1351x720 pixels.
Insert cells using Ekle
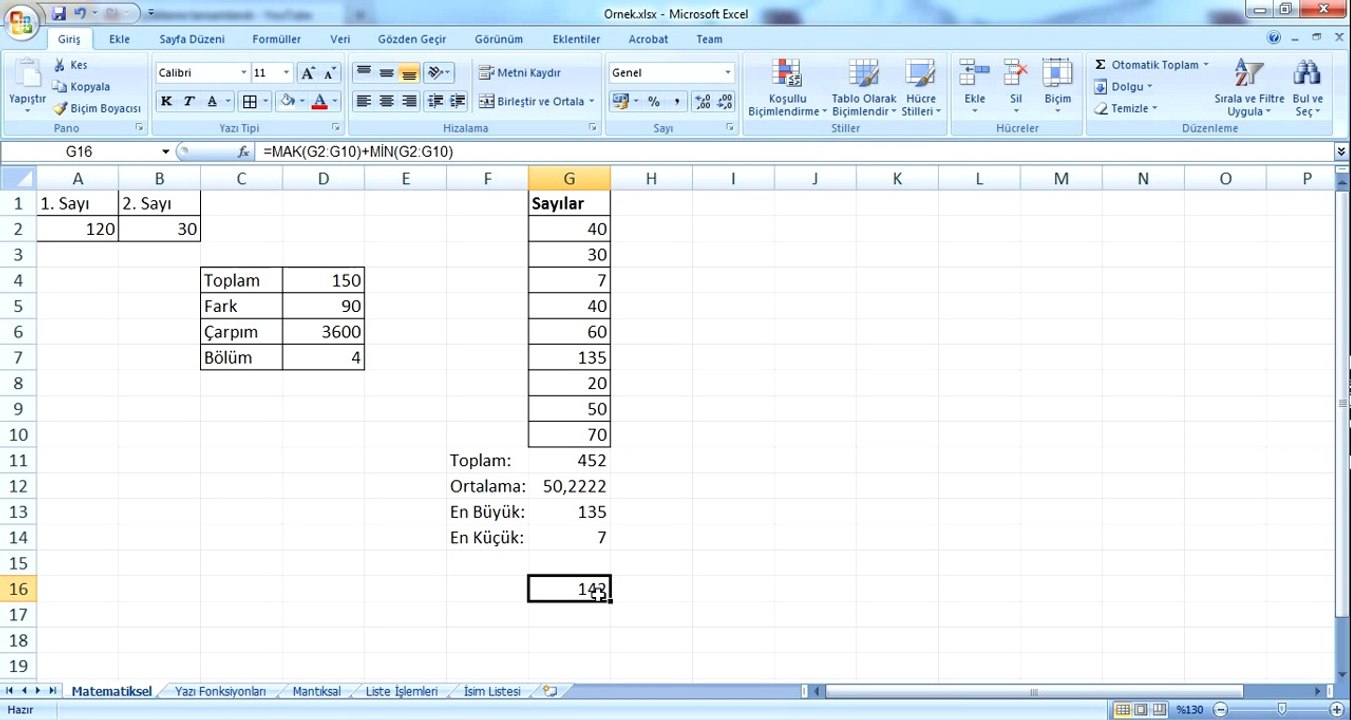point(974,87)
